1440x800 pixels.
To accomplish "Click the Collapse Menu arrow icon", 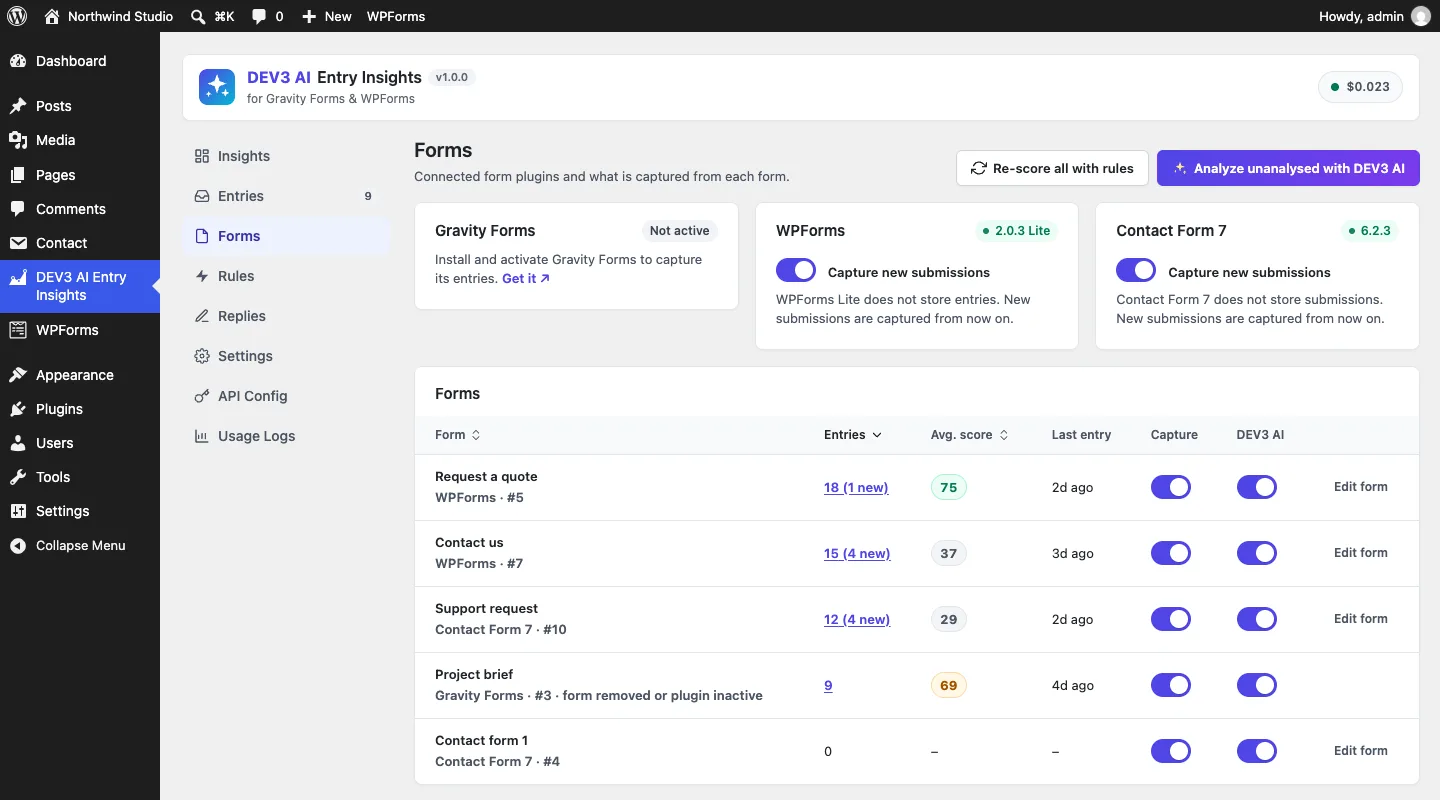I will (18, 546).
